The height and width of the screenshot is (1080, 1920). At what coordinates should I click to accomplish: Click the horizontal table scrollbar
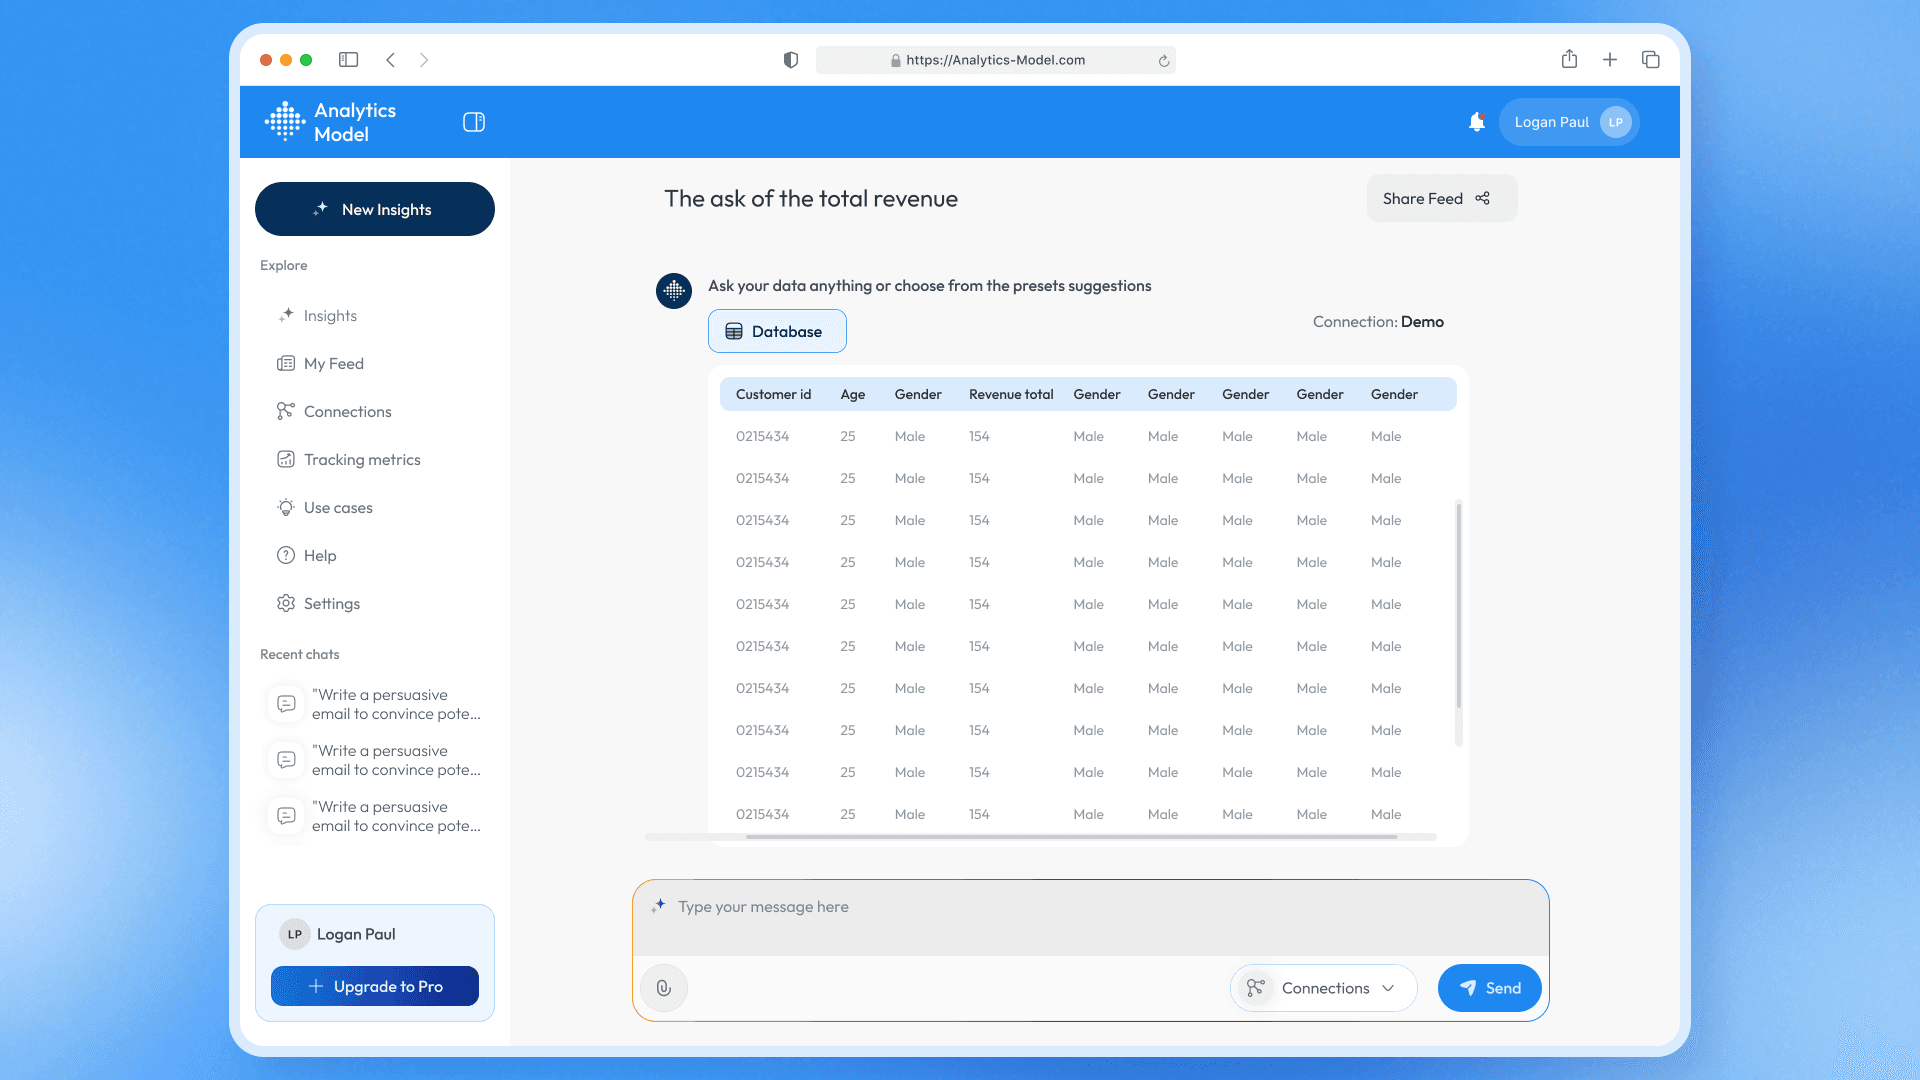pyautogui.click(x=1070, y=837)
